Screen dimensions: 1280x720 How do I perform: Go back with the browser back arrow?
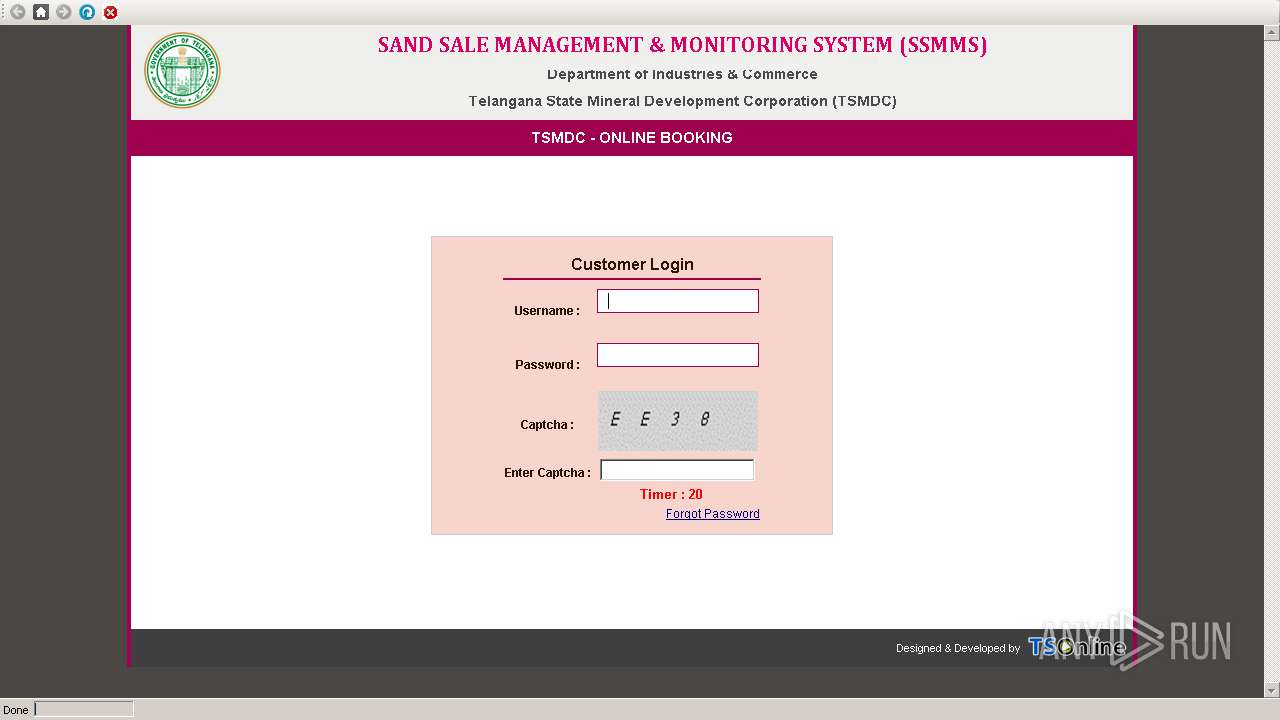click(17, 12)
